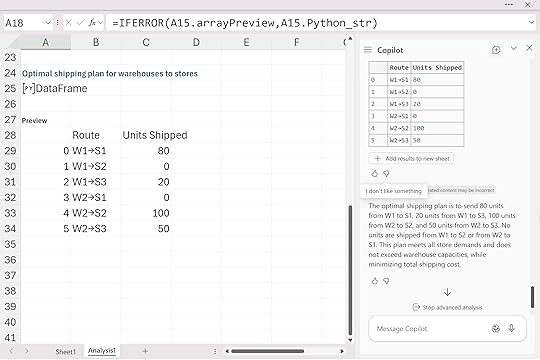Open the fx output type dropdown
The width and height of the screenshot is (540, 360).
point(100,23)
